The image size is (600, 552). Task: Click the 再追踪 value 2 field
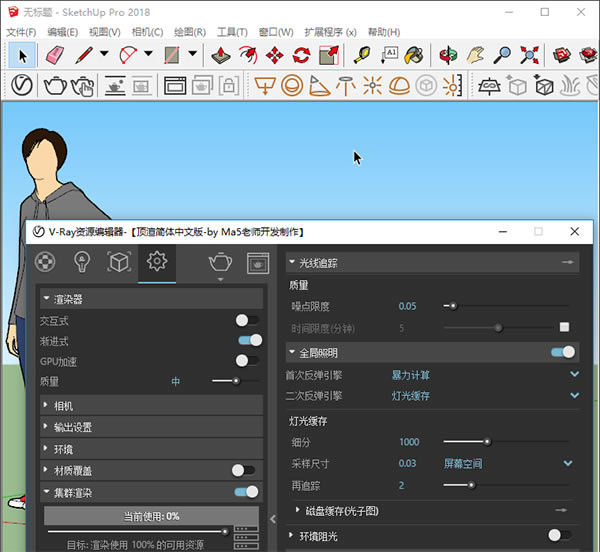[401, 485]
